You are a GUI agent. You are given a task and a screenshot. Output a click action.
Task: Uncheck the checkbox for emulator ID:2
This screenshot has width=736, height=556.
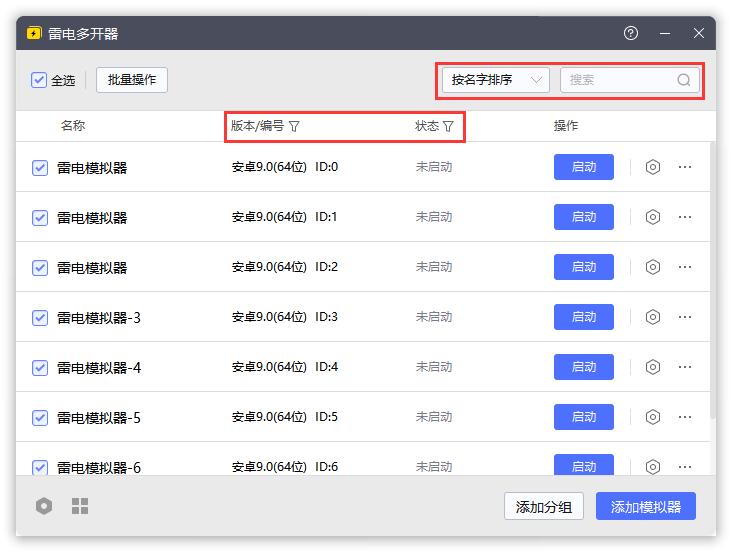coord(40,268)
